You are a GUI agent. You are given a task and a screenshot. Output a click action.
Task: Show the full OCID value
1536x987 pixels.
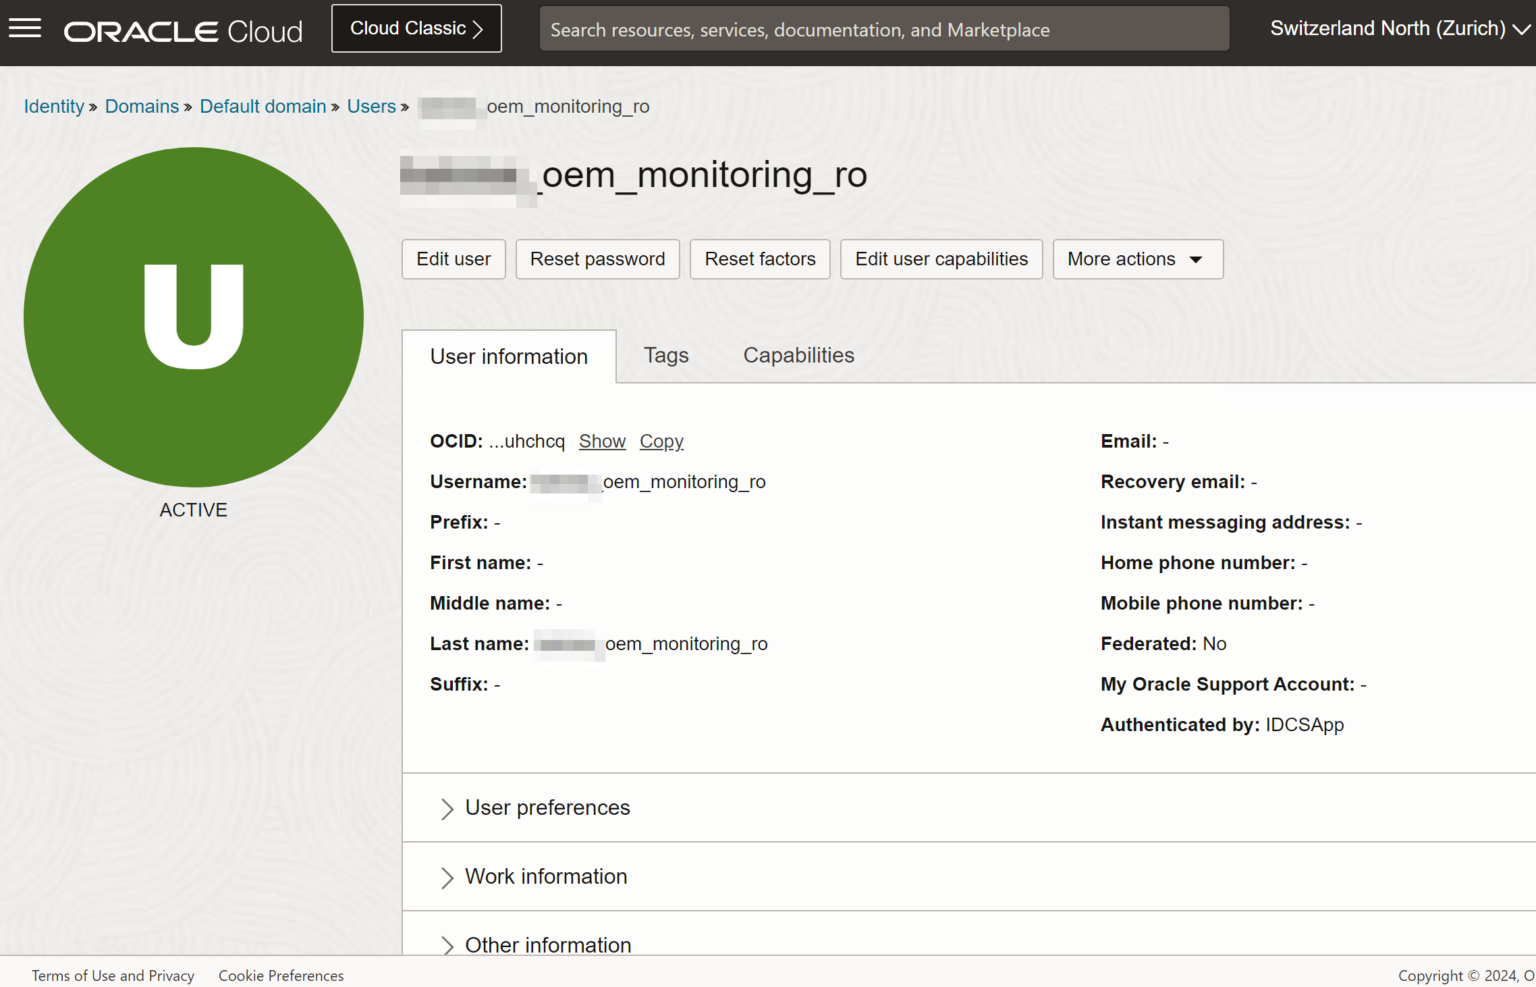(602, 442)
